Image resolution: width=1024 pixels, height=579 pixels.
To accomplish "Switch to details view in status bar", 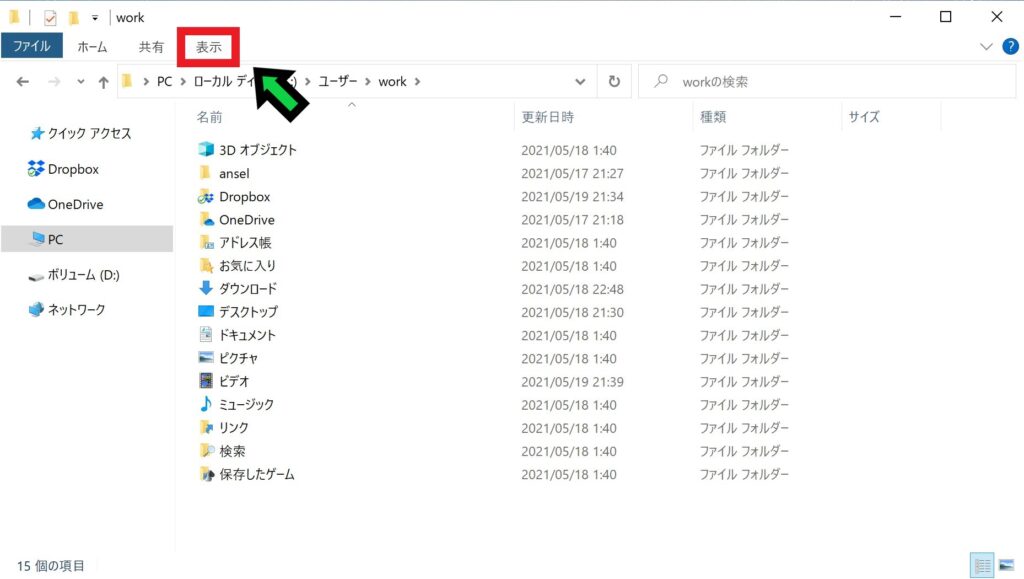I will (x=982, y=565).
